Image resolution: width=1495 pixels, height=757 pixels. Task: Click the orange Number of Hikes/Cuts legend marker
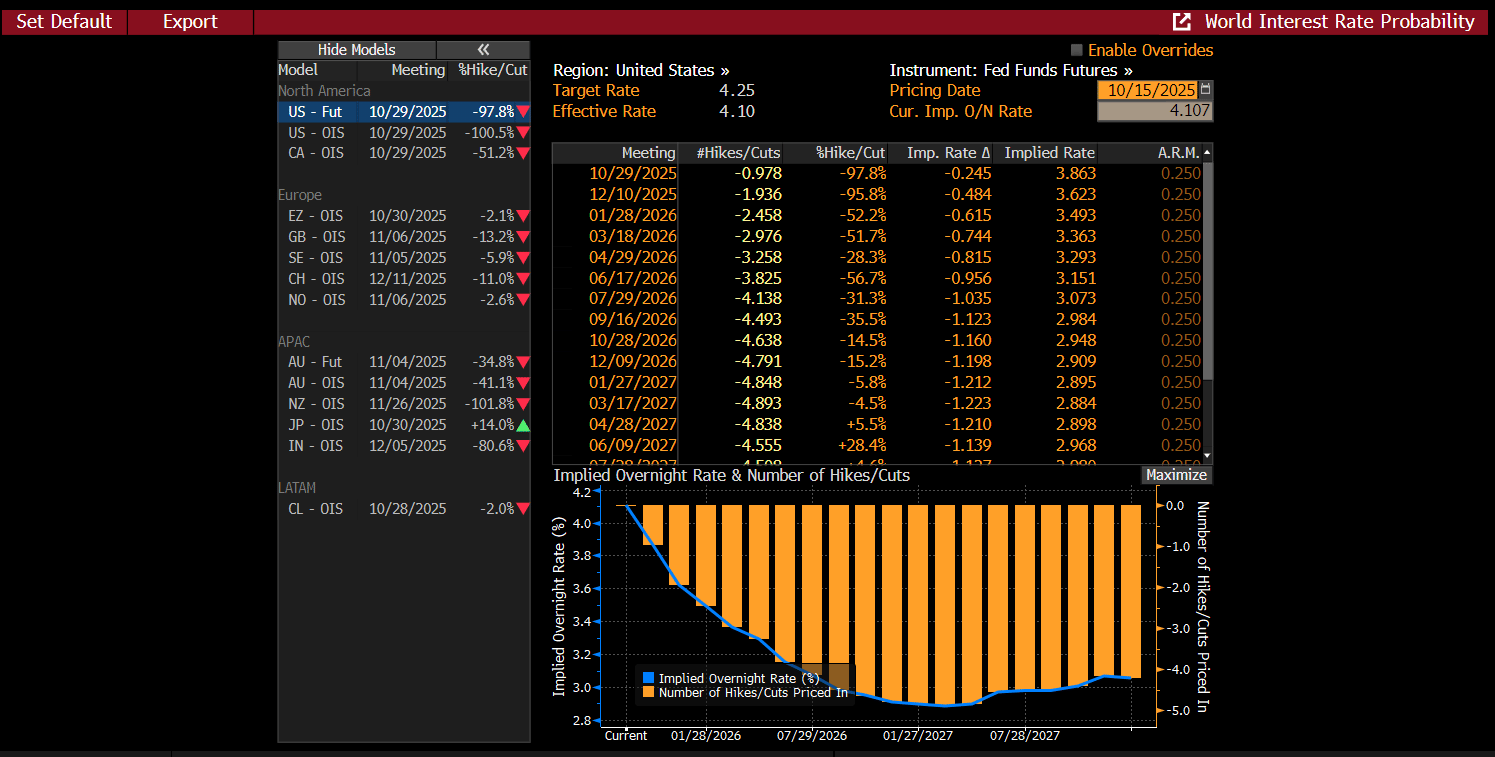tap(648, 692)
